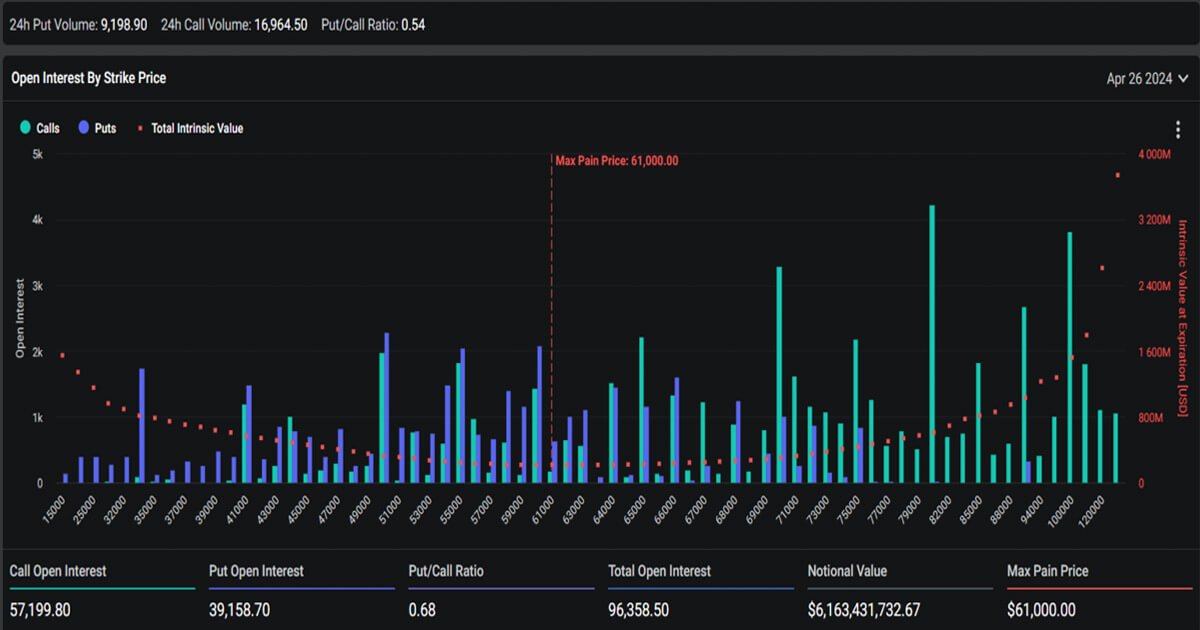The width and height of the screenshot is (1200, 630).
Task: Select the Puts bar at 35000 strike
Action: click(x=142, y=425)
